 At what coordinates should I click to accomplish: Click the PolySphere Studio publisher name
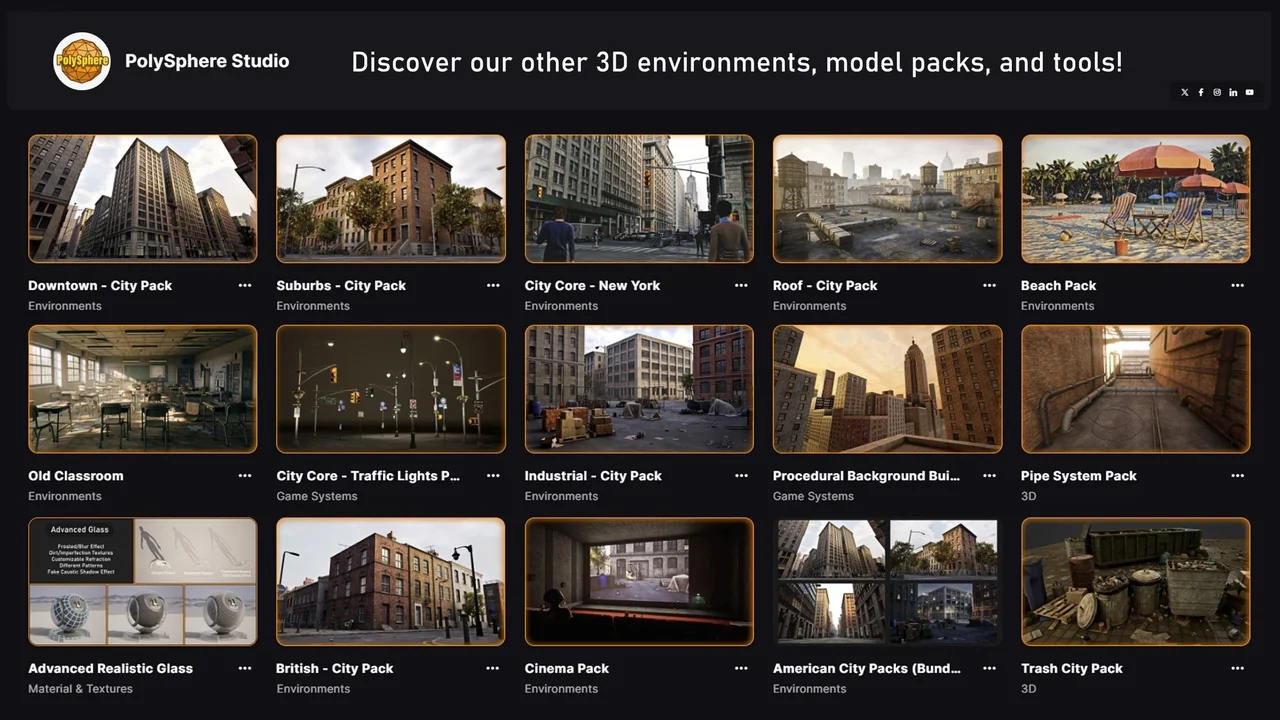207,61
